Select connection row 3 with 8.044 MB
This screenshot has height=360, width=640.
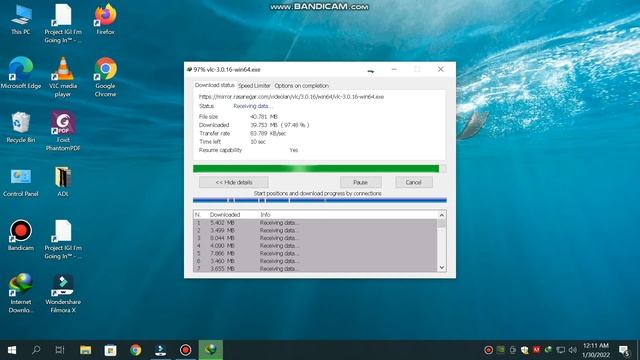pyautogui.click(x=315, y=238)
